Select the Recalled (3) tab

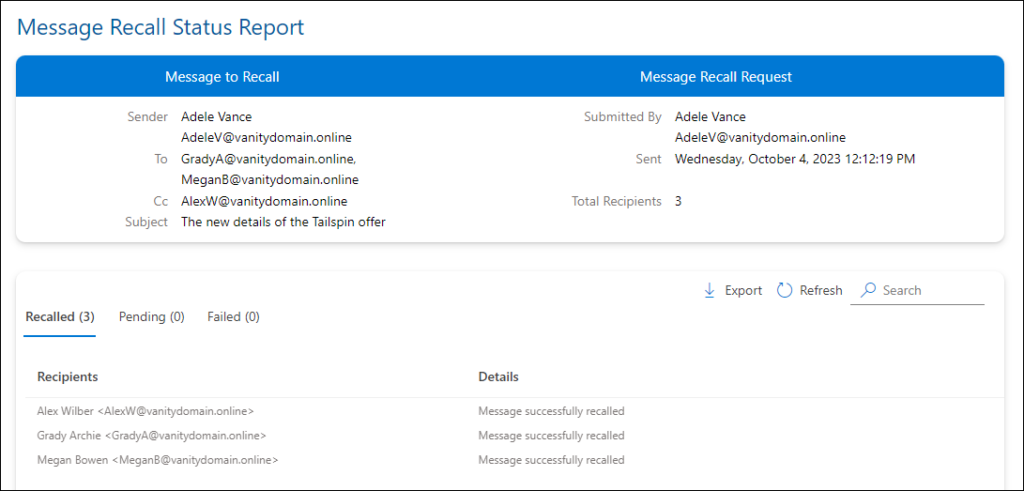pos(60,317)
